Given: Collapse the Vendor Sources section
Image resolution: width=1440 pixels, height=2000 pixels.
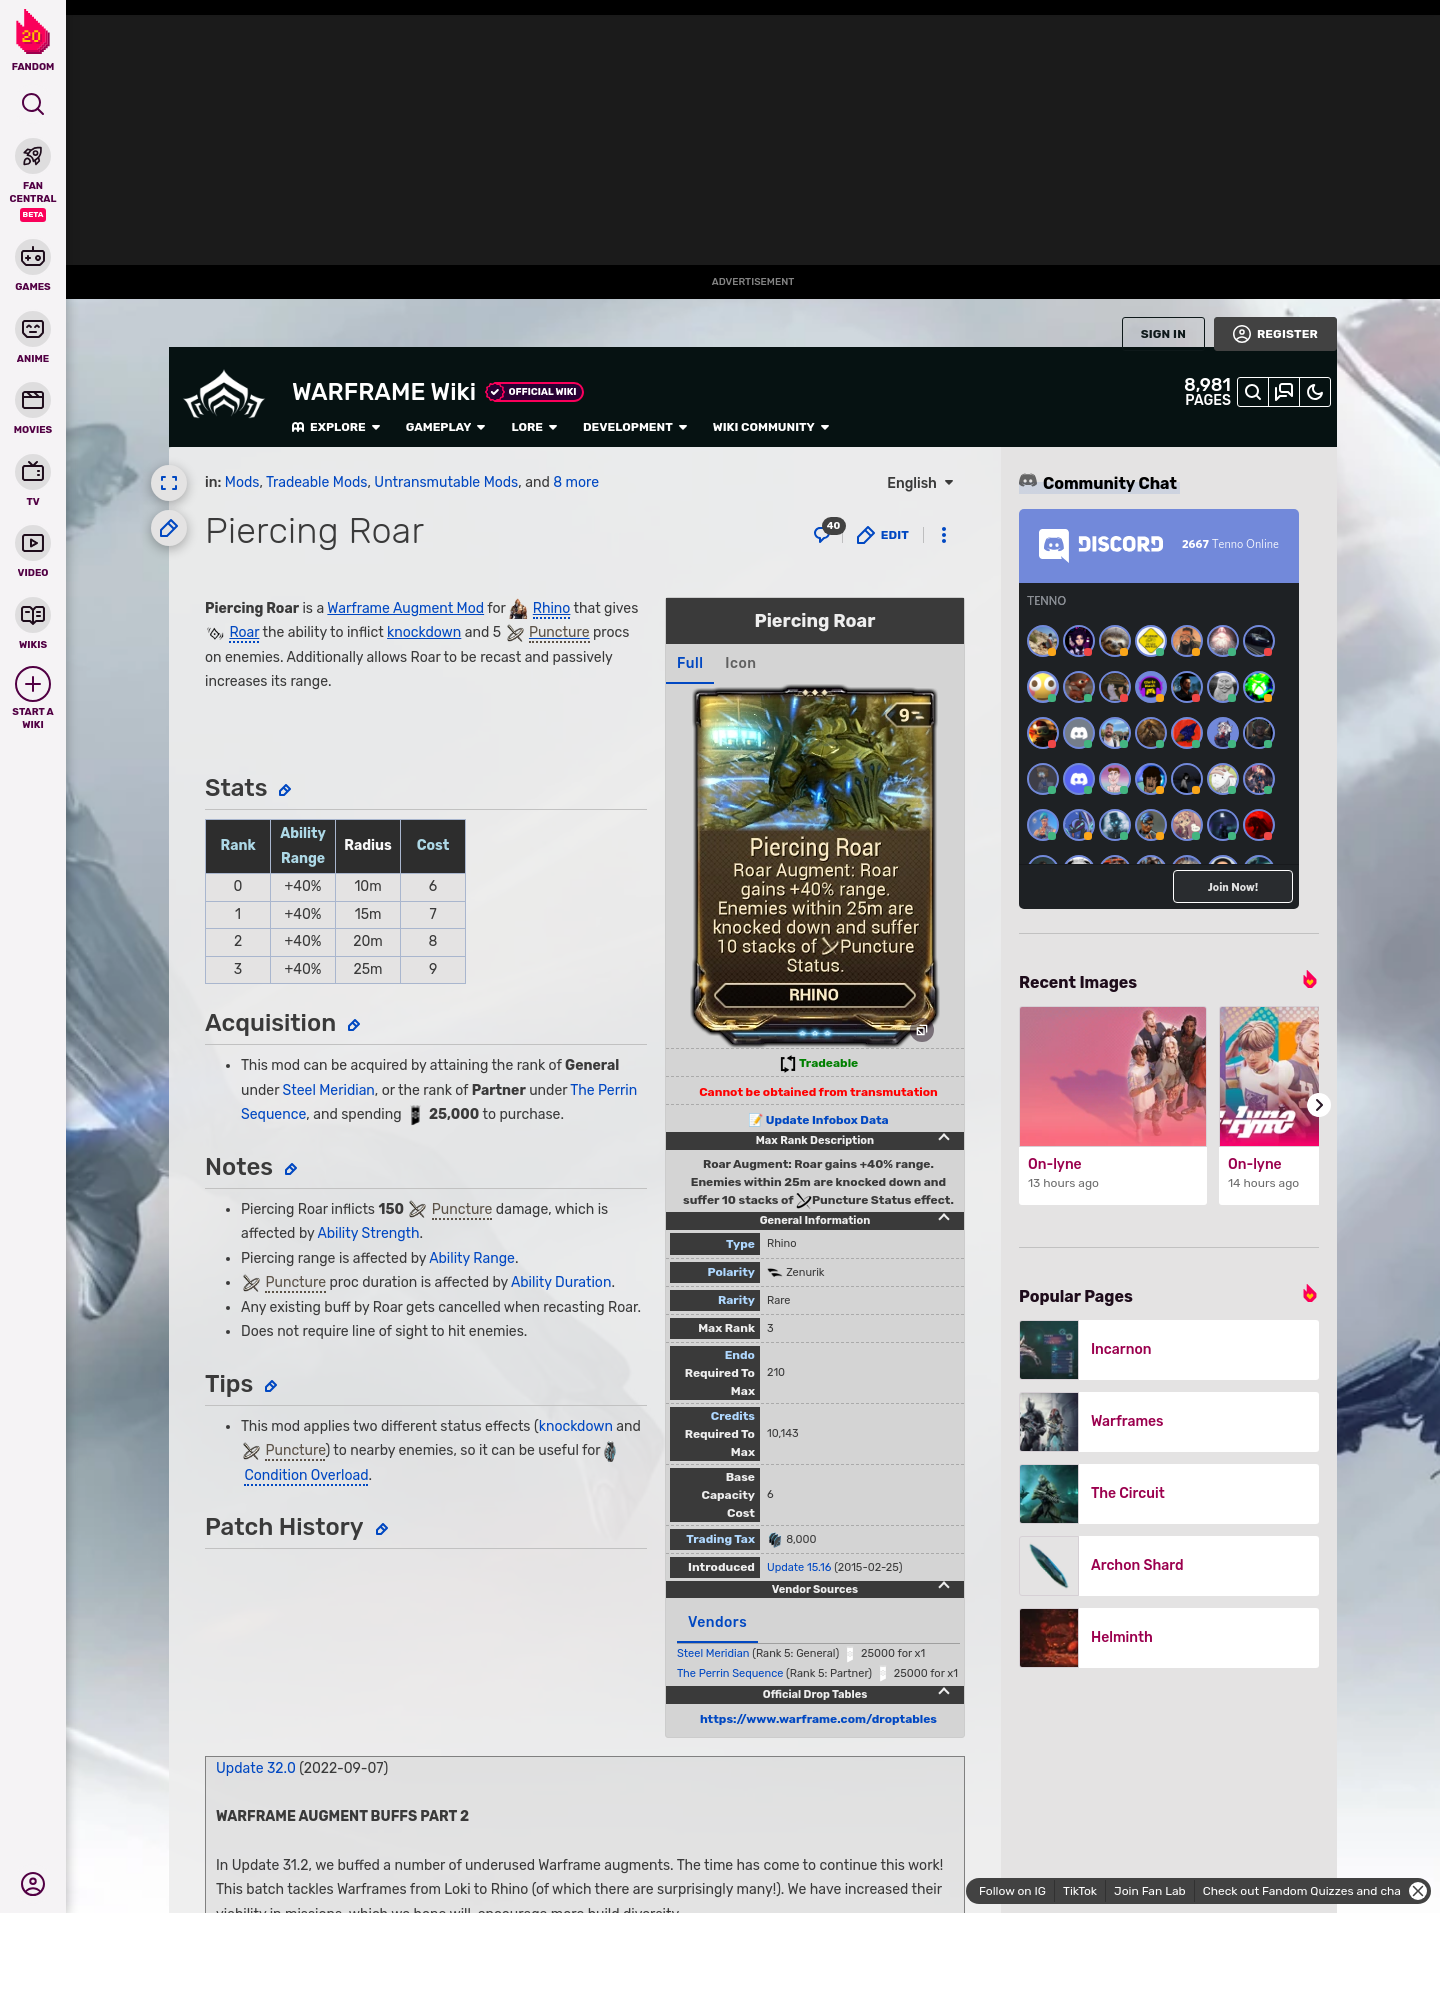Looking at the screenshot, I should pos(944,1587).
